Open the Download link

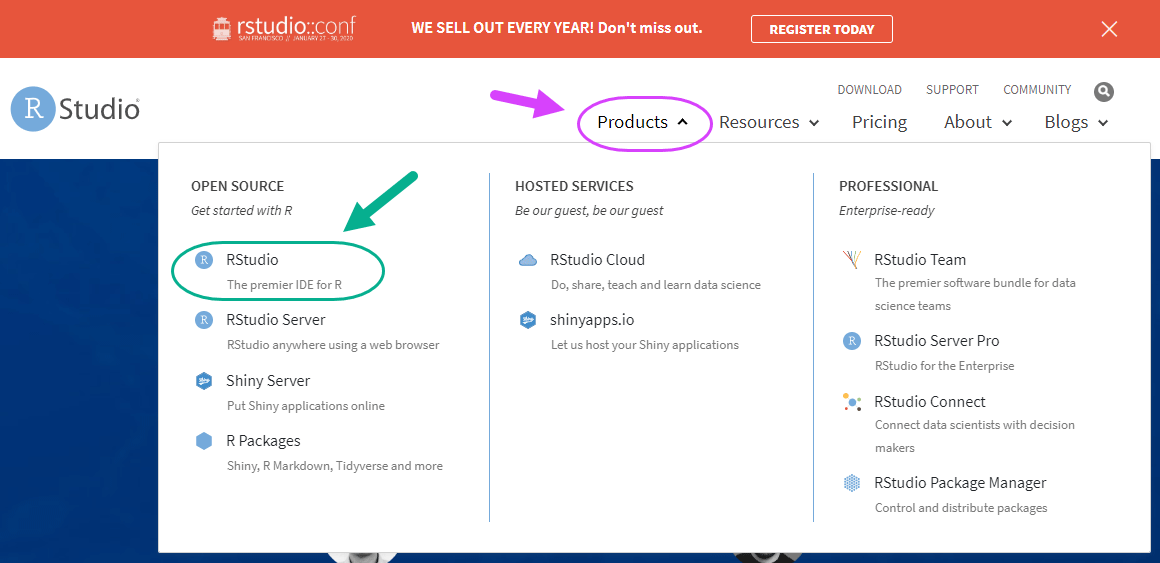tap(869, 90)
